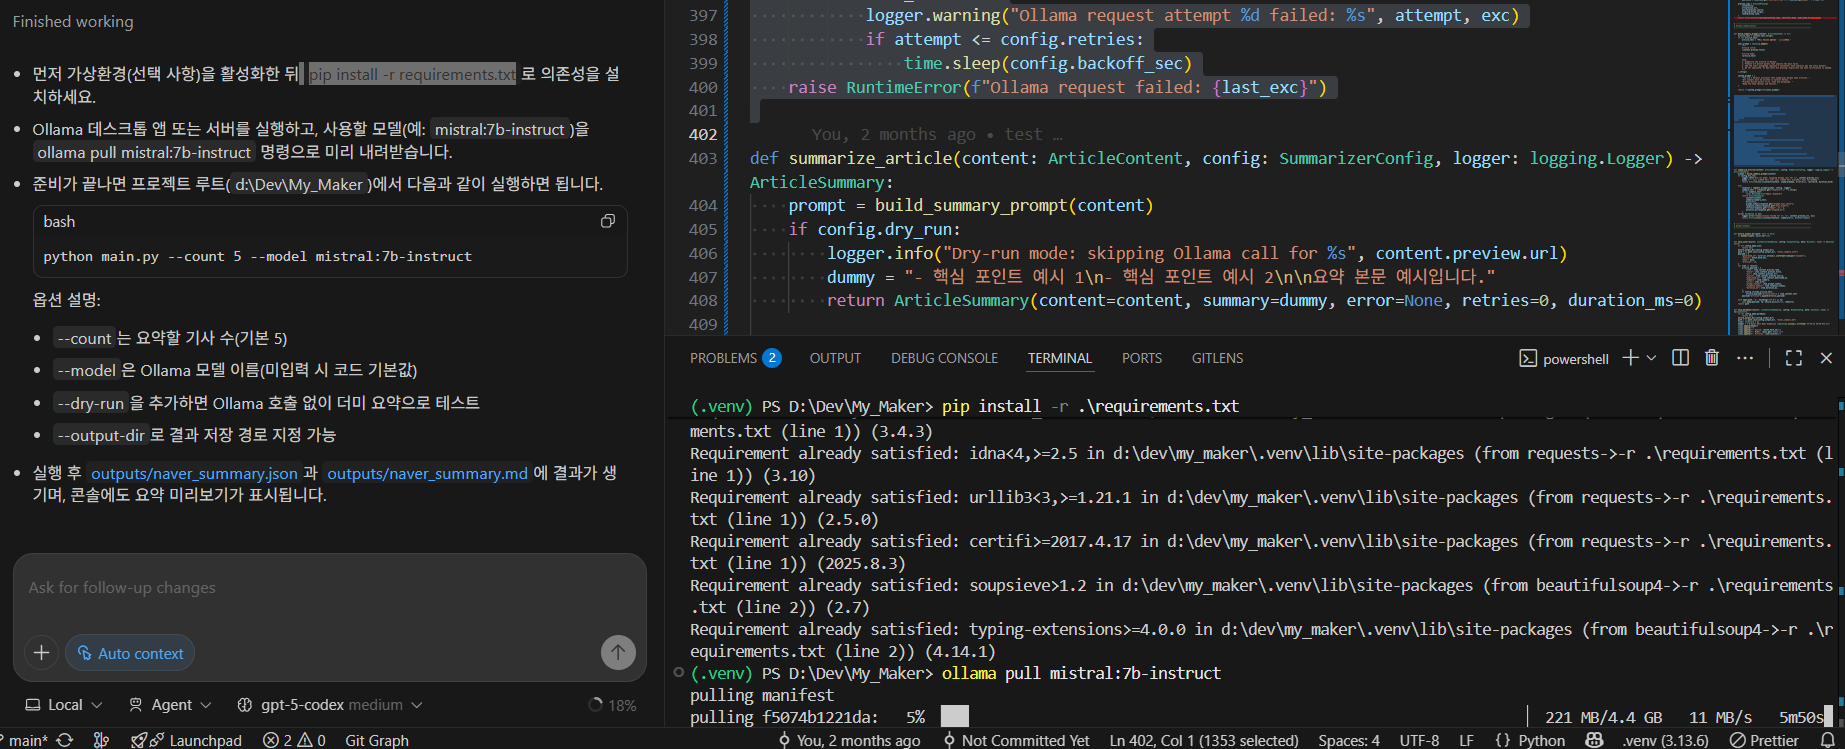1845x749 pixels.
Task: Click 'pip install -r requirements.txt' inline code in chat
Action: click(412, 74)
